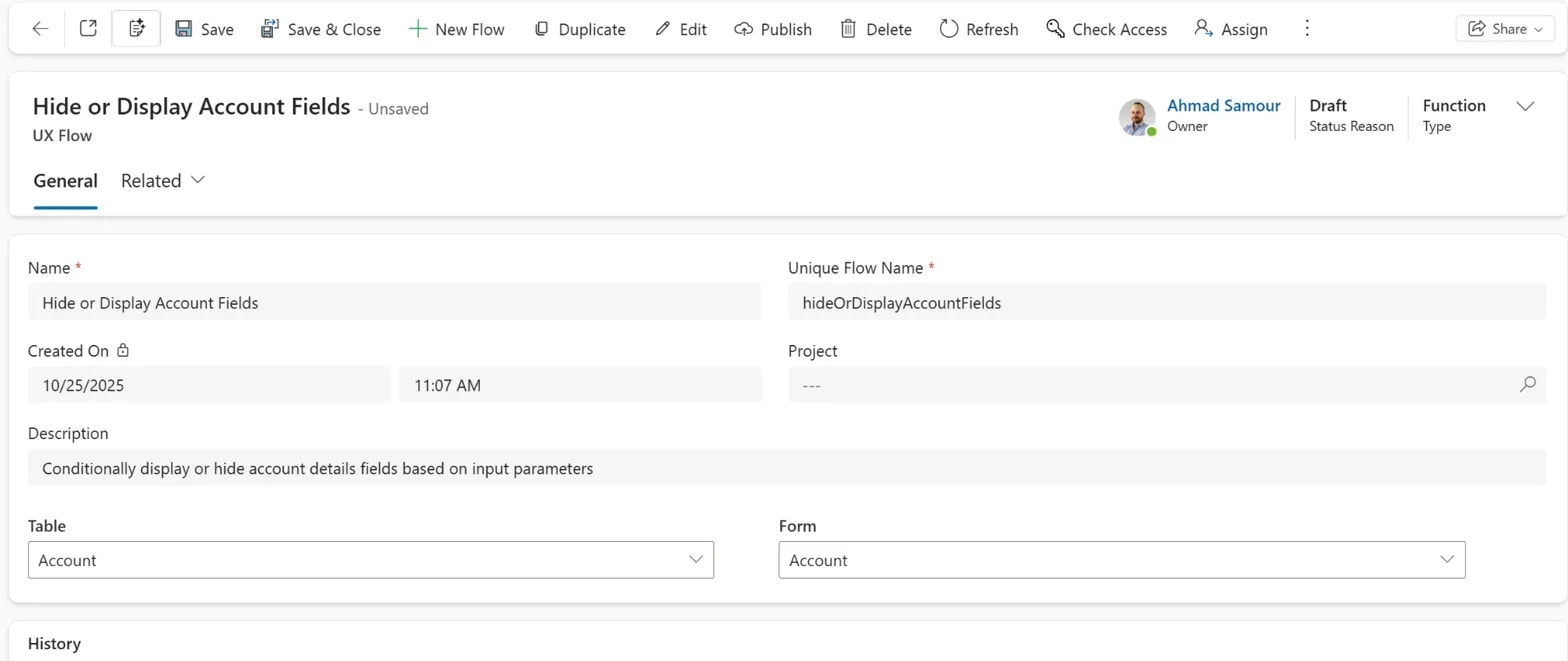Open record in new window icon
This screenshot has height=661, width=1568.
[x=88, y=29]
